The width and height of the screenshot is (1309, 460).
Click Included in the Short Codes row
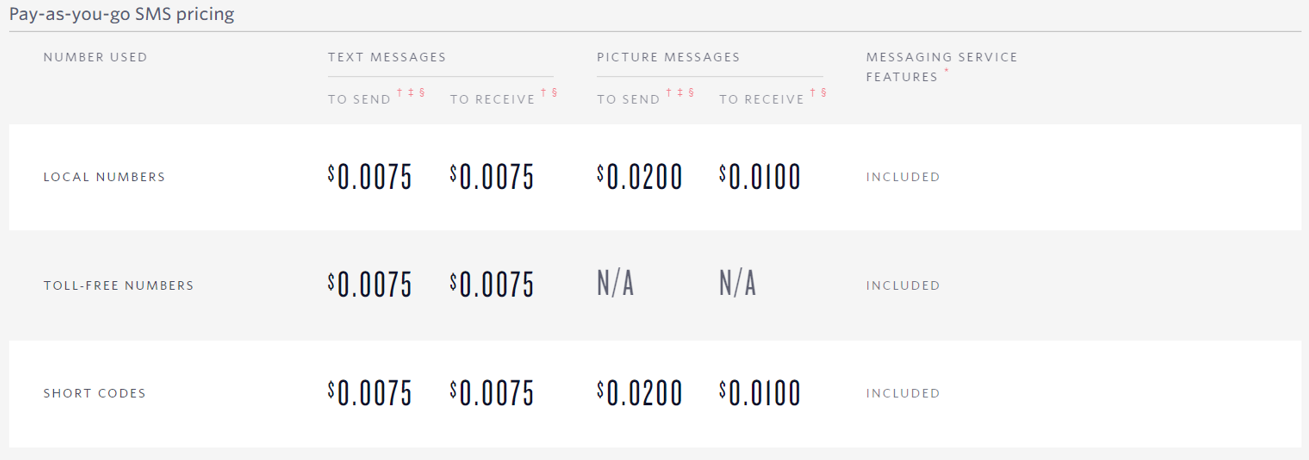(x=903, y=393)
